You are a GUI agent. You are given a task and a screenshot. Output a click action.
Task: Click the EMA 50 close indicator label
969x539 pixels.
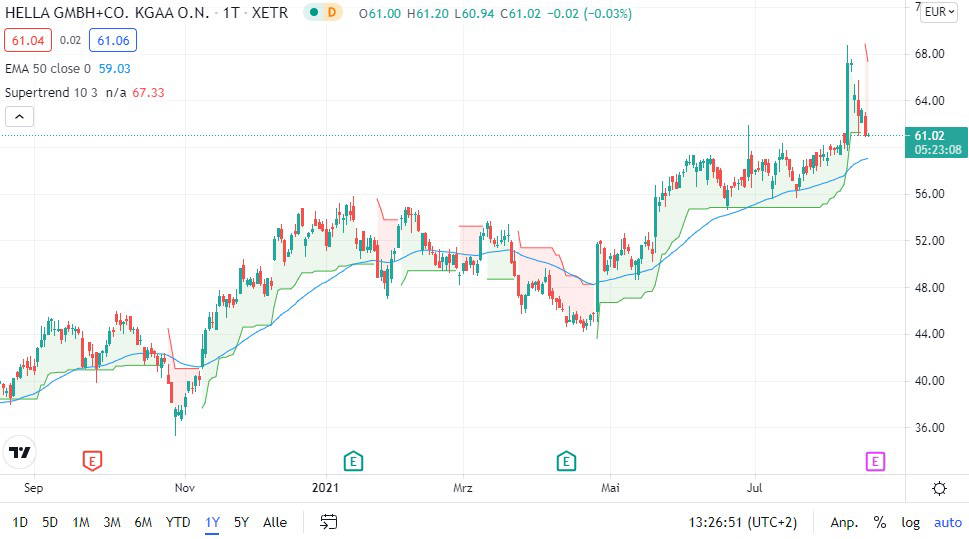pyautogui.click(x=48, y=69)
